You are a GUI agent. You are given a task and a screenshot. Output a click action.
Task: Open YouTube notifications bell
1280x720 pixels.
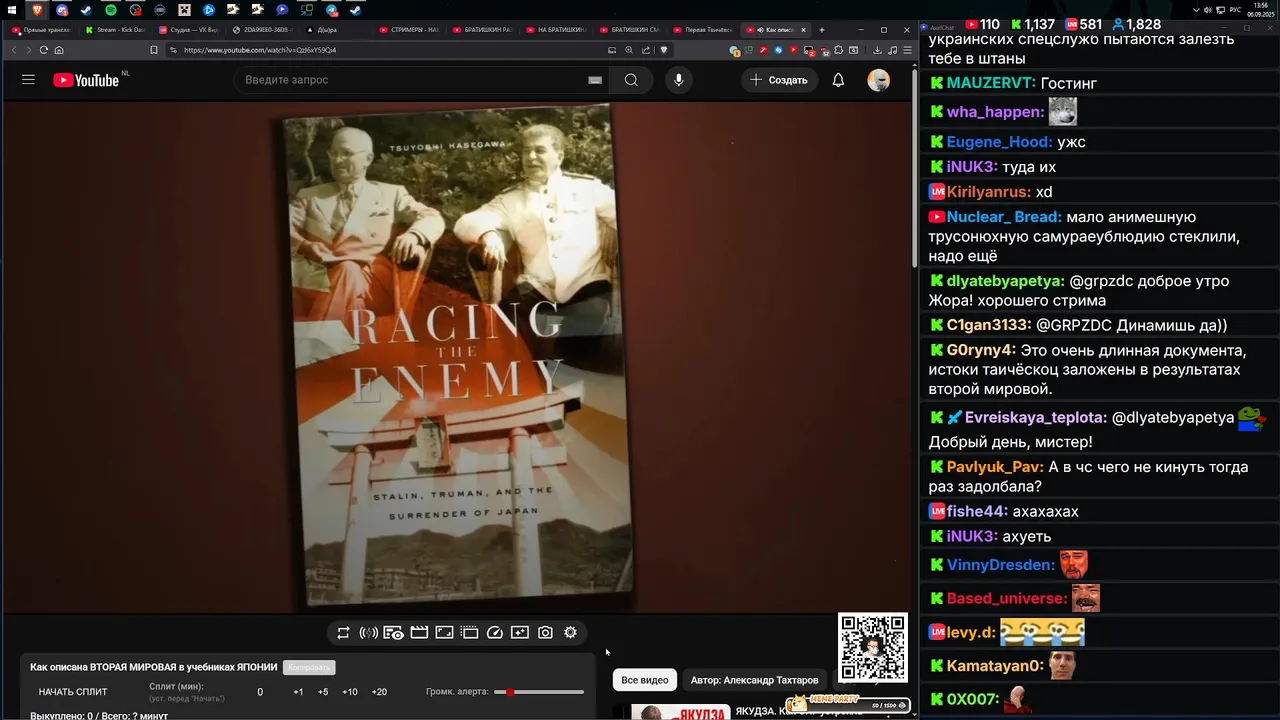click(x=838, y=80)
